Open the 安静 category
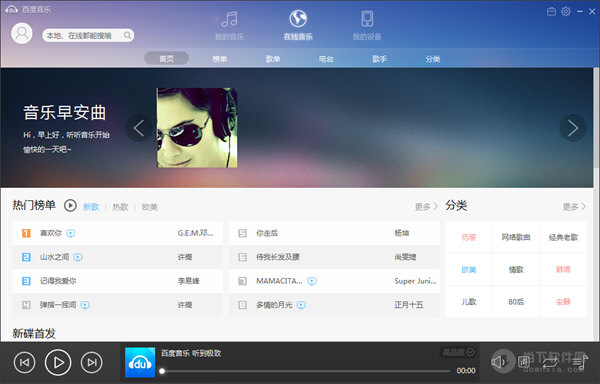Screen dimensions: 600x384 pos(563,302)
